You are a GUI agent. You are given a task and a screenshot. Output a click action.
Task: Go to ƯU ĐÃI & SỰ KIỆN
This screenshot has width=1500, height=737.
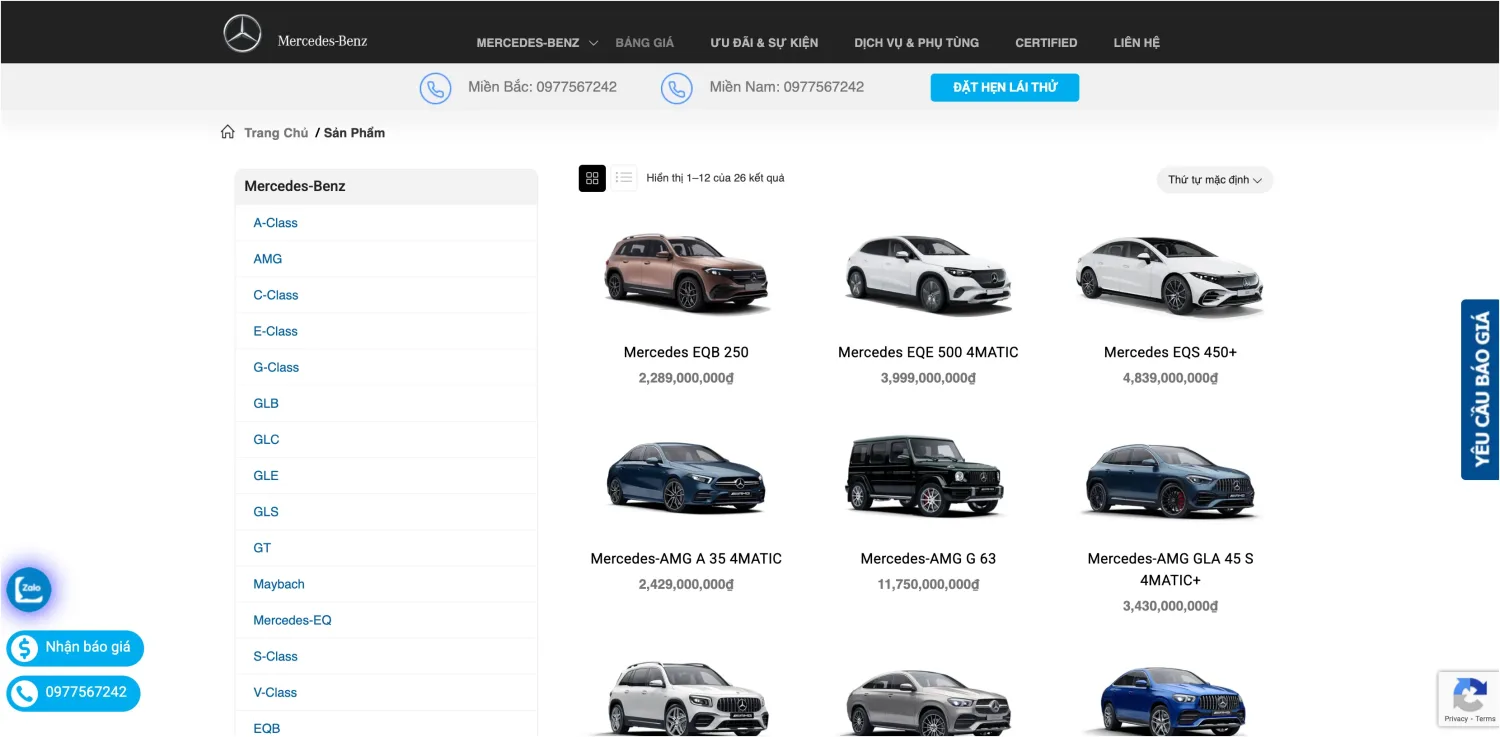764,43
